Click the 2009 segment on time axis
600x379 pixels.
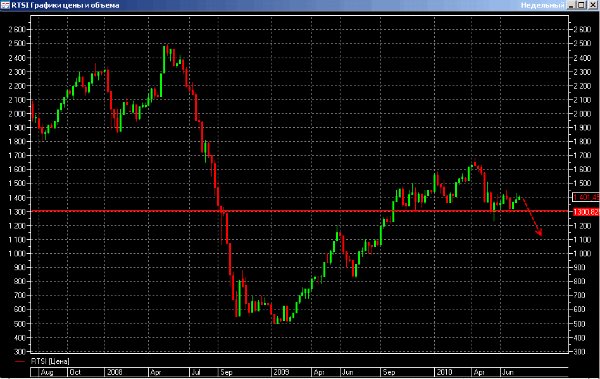(x=281, y=372)
